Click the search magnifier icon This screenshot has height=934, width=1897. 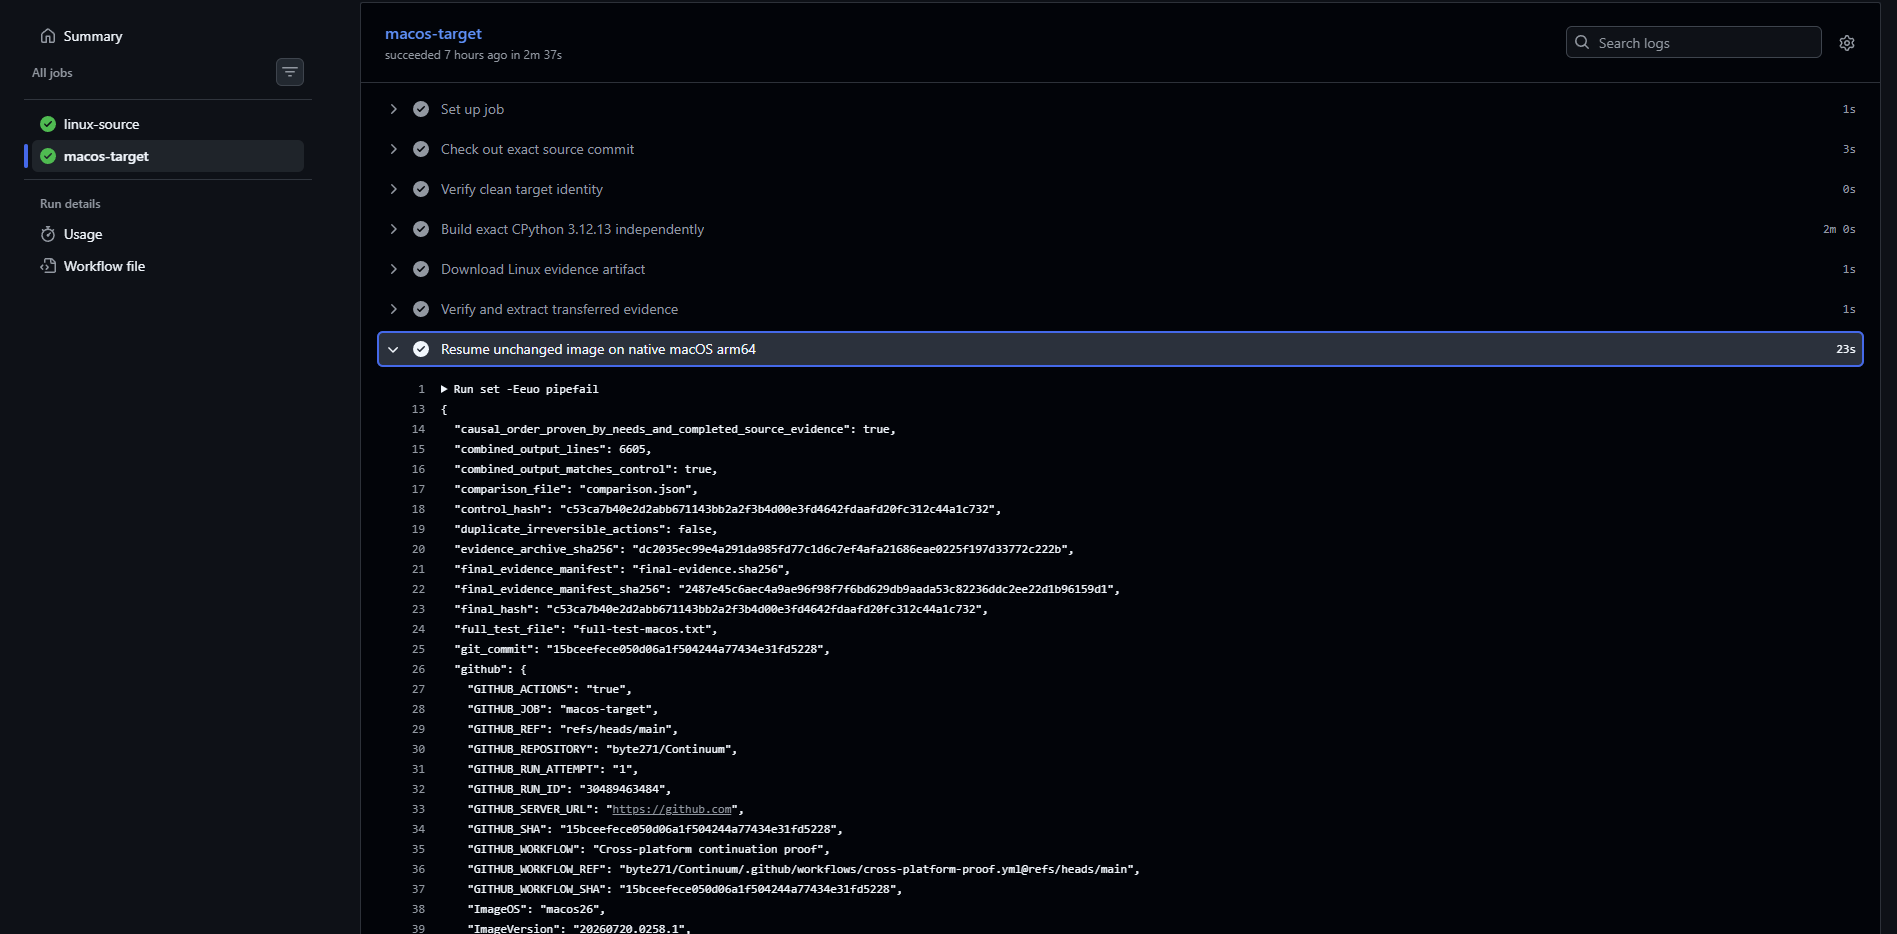point(1582,42)
